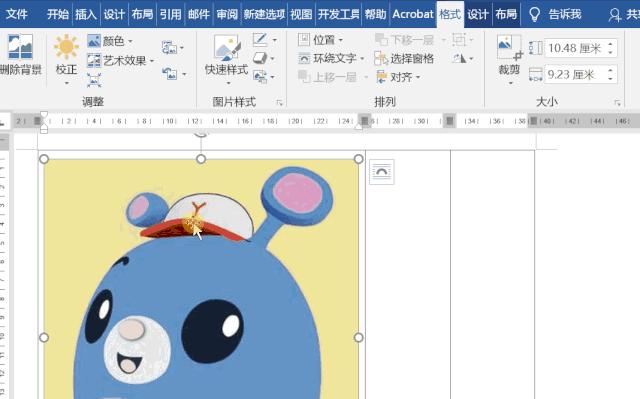Open the 选择窗格 selection pane

point(404,59)
